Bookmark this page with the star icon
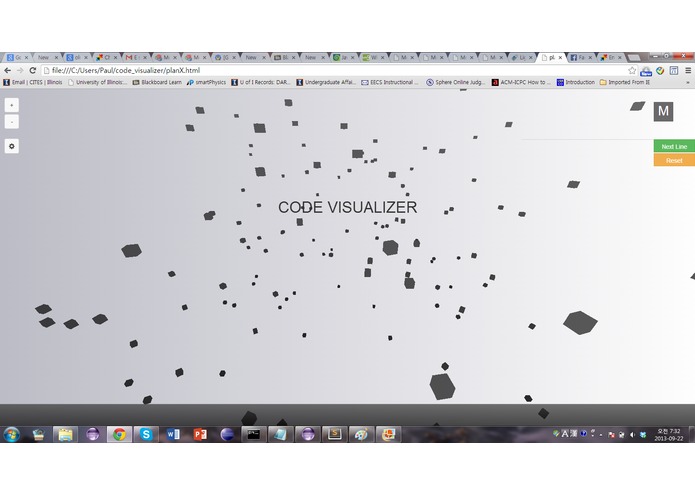The width and height of the screenshot is (695, 494). click(632, 70)
